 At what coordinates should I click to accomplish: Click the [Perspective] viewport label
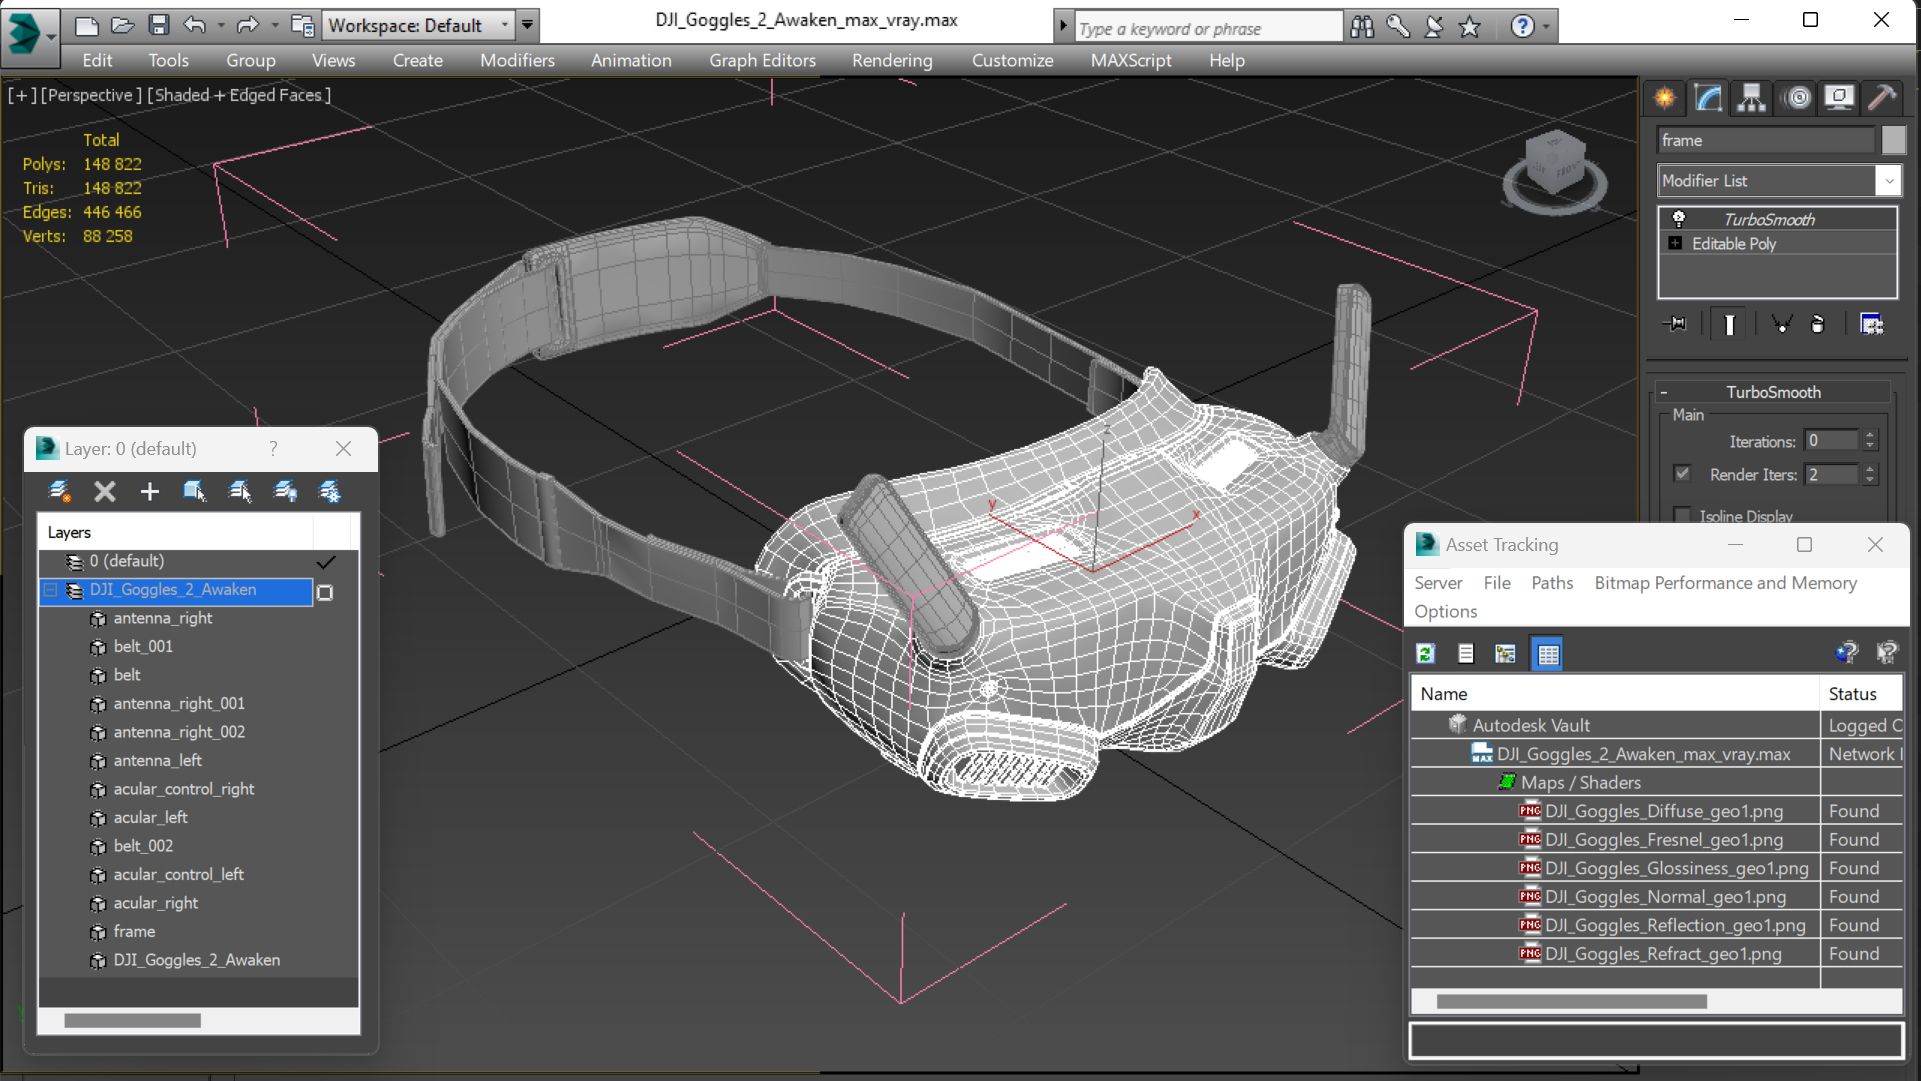[x=90, y=95]
